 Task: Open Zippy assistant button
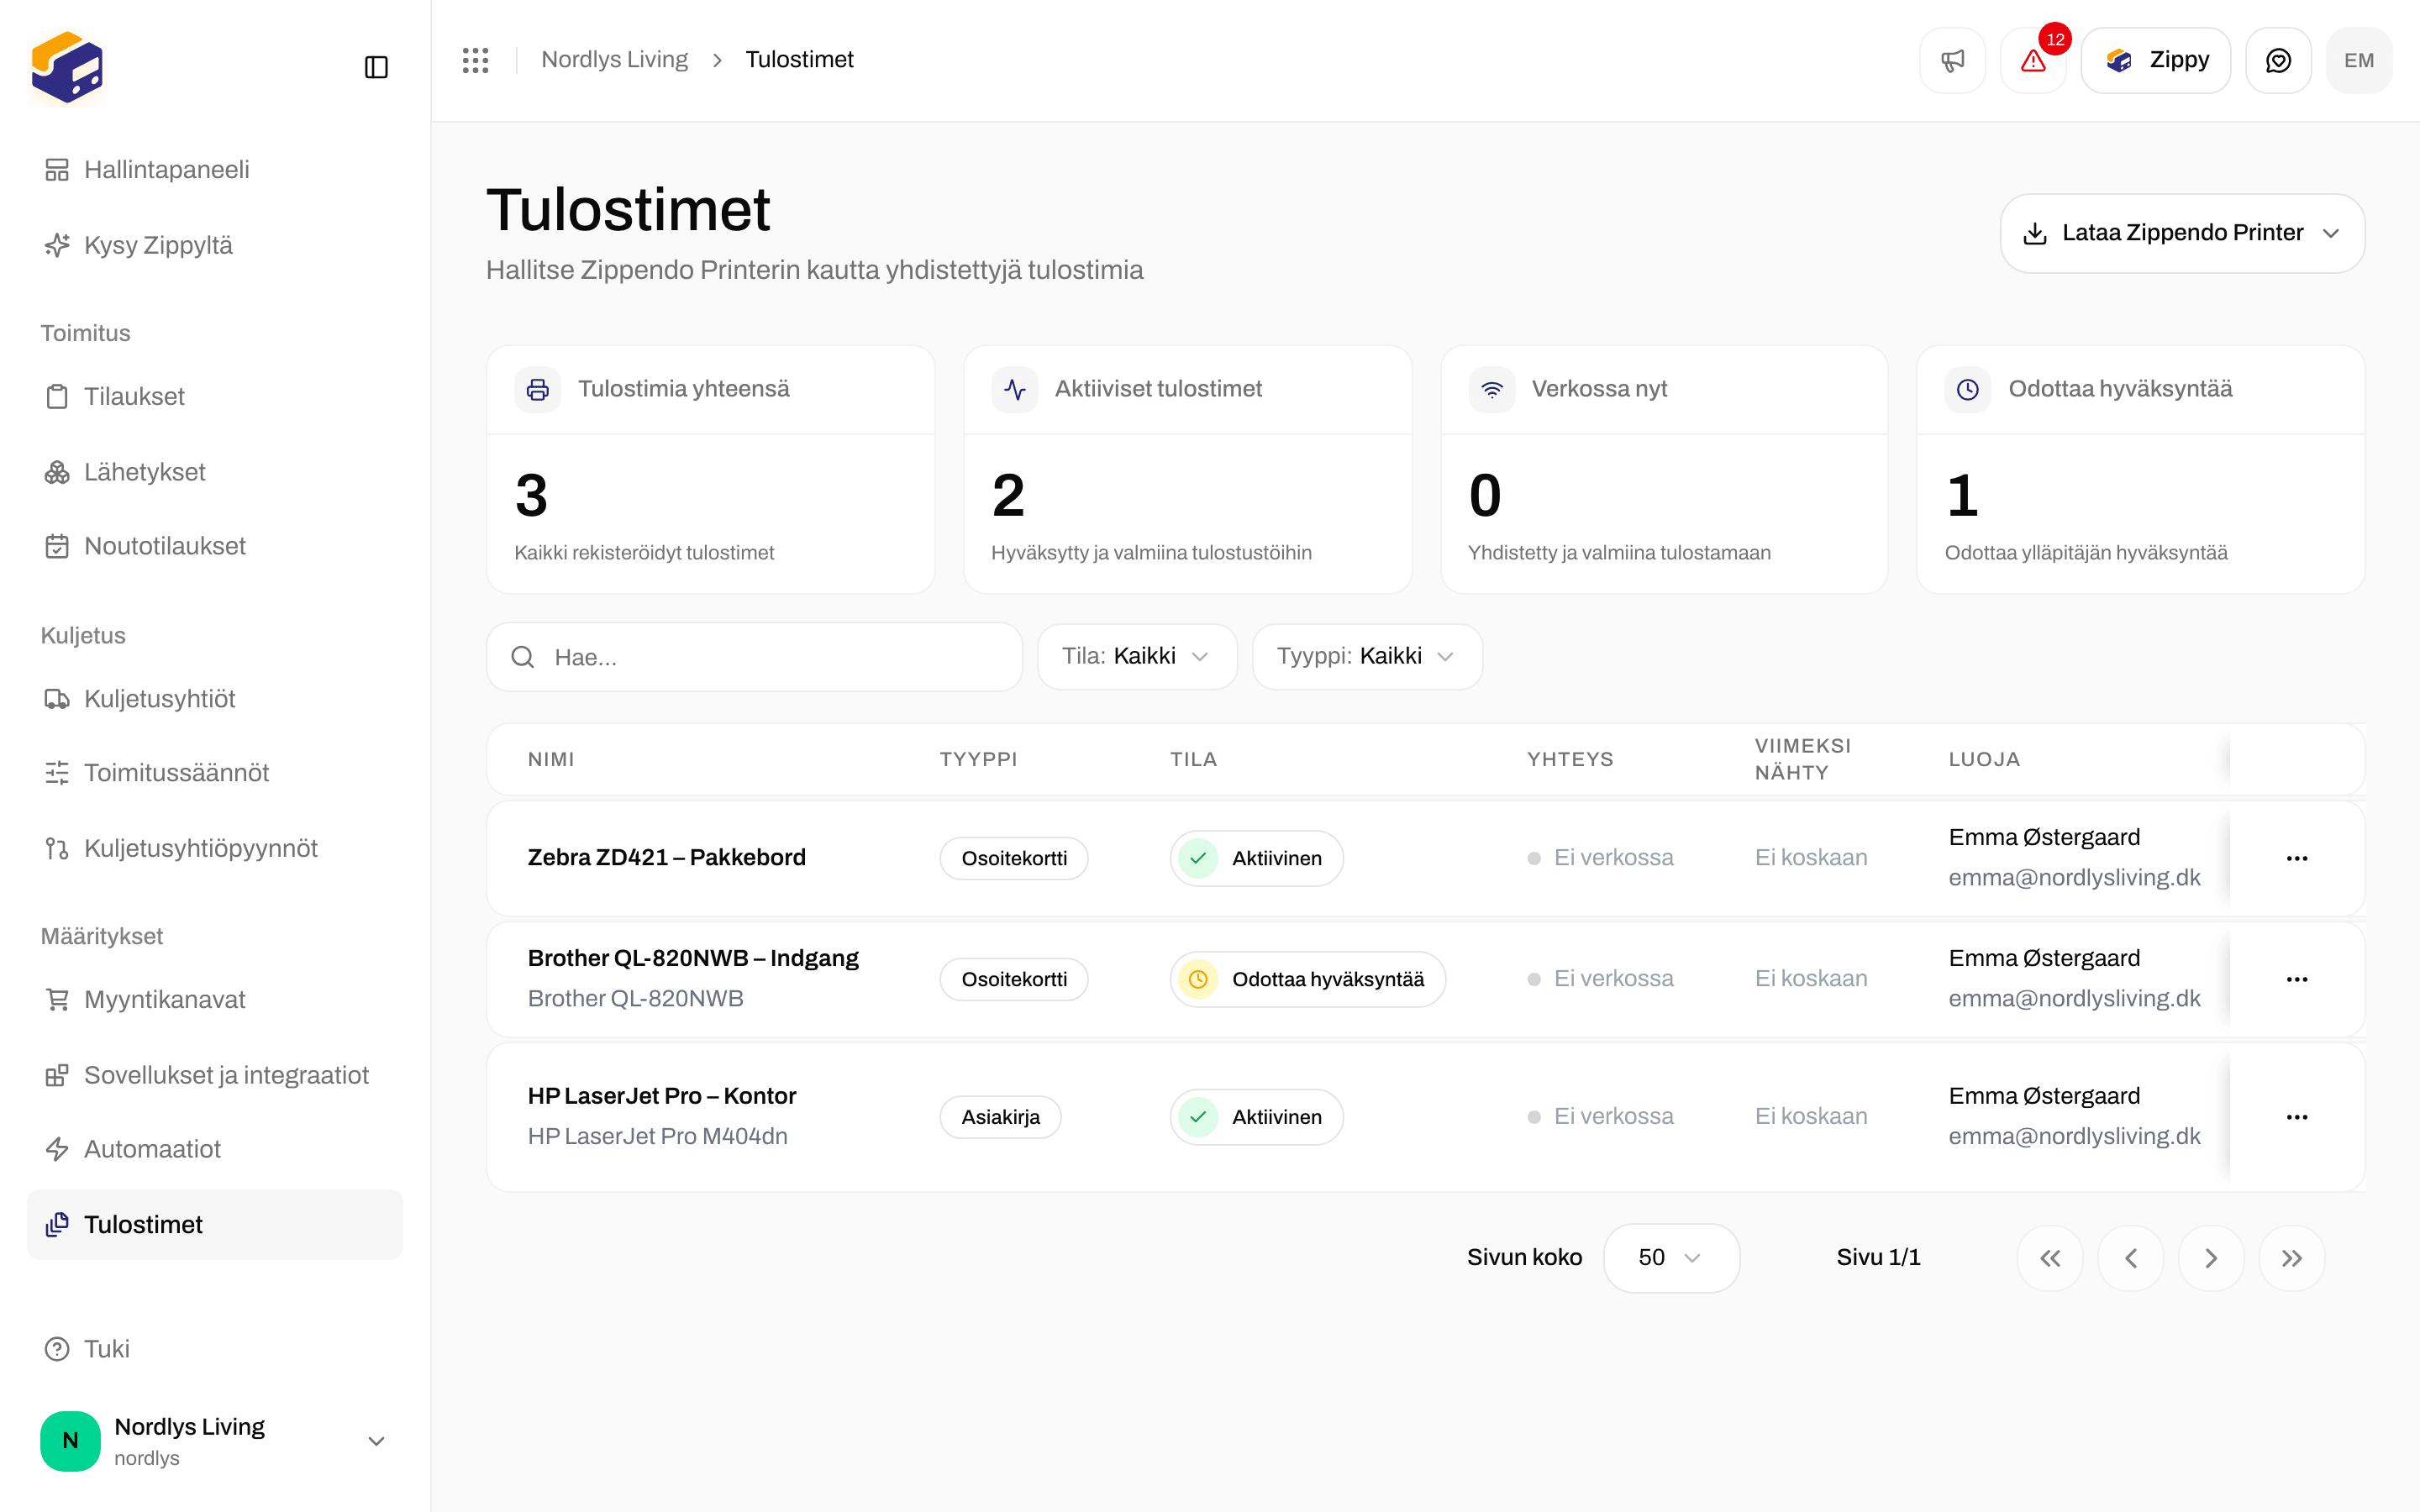click(2155, 60)
